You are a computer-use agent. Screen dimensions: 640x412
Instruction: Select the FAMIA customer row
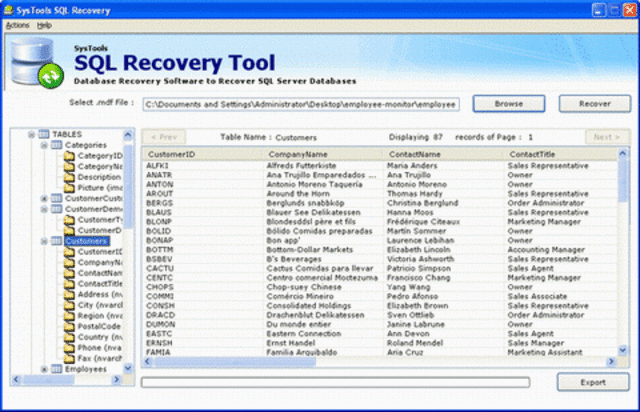[380, 352]
